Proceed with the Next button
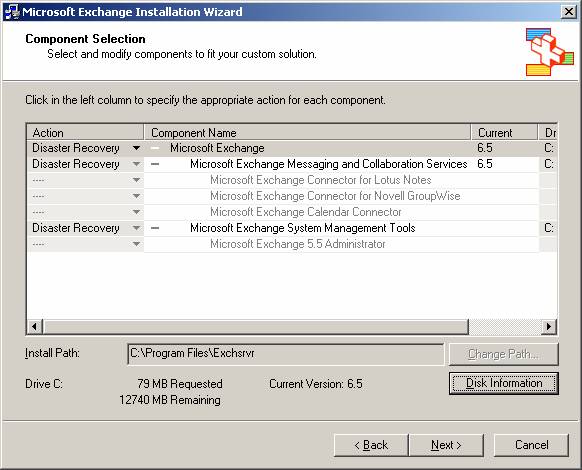Screen dimensions: 582x470 (x=446, y=445)
